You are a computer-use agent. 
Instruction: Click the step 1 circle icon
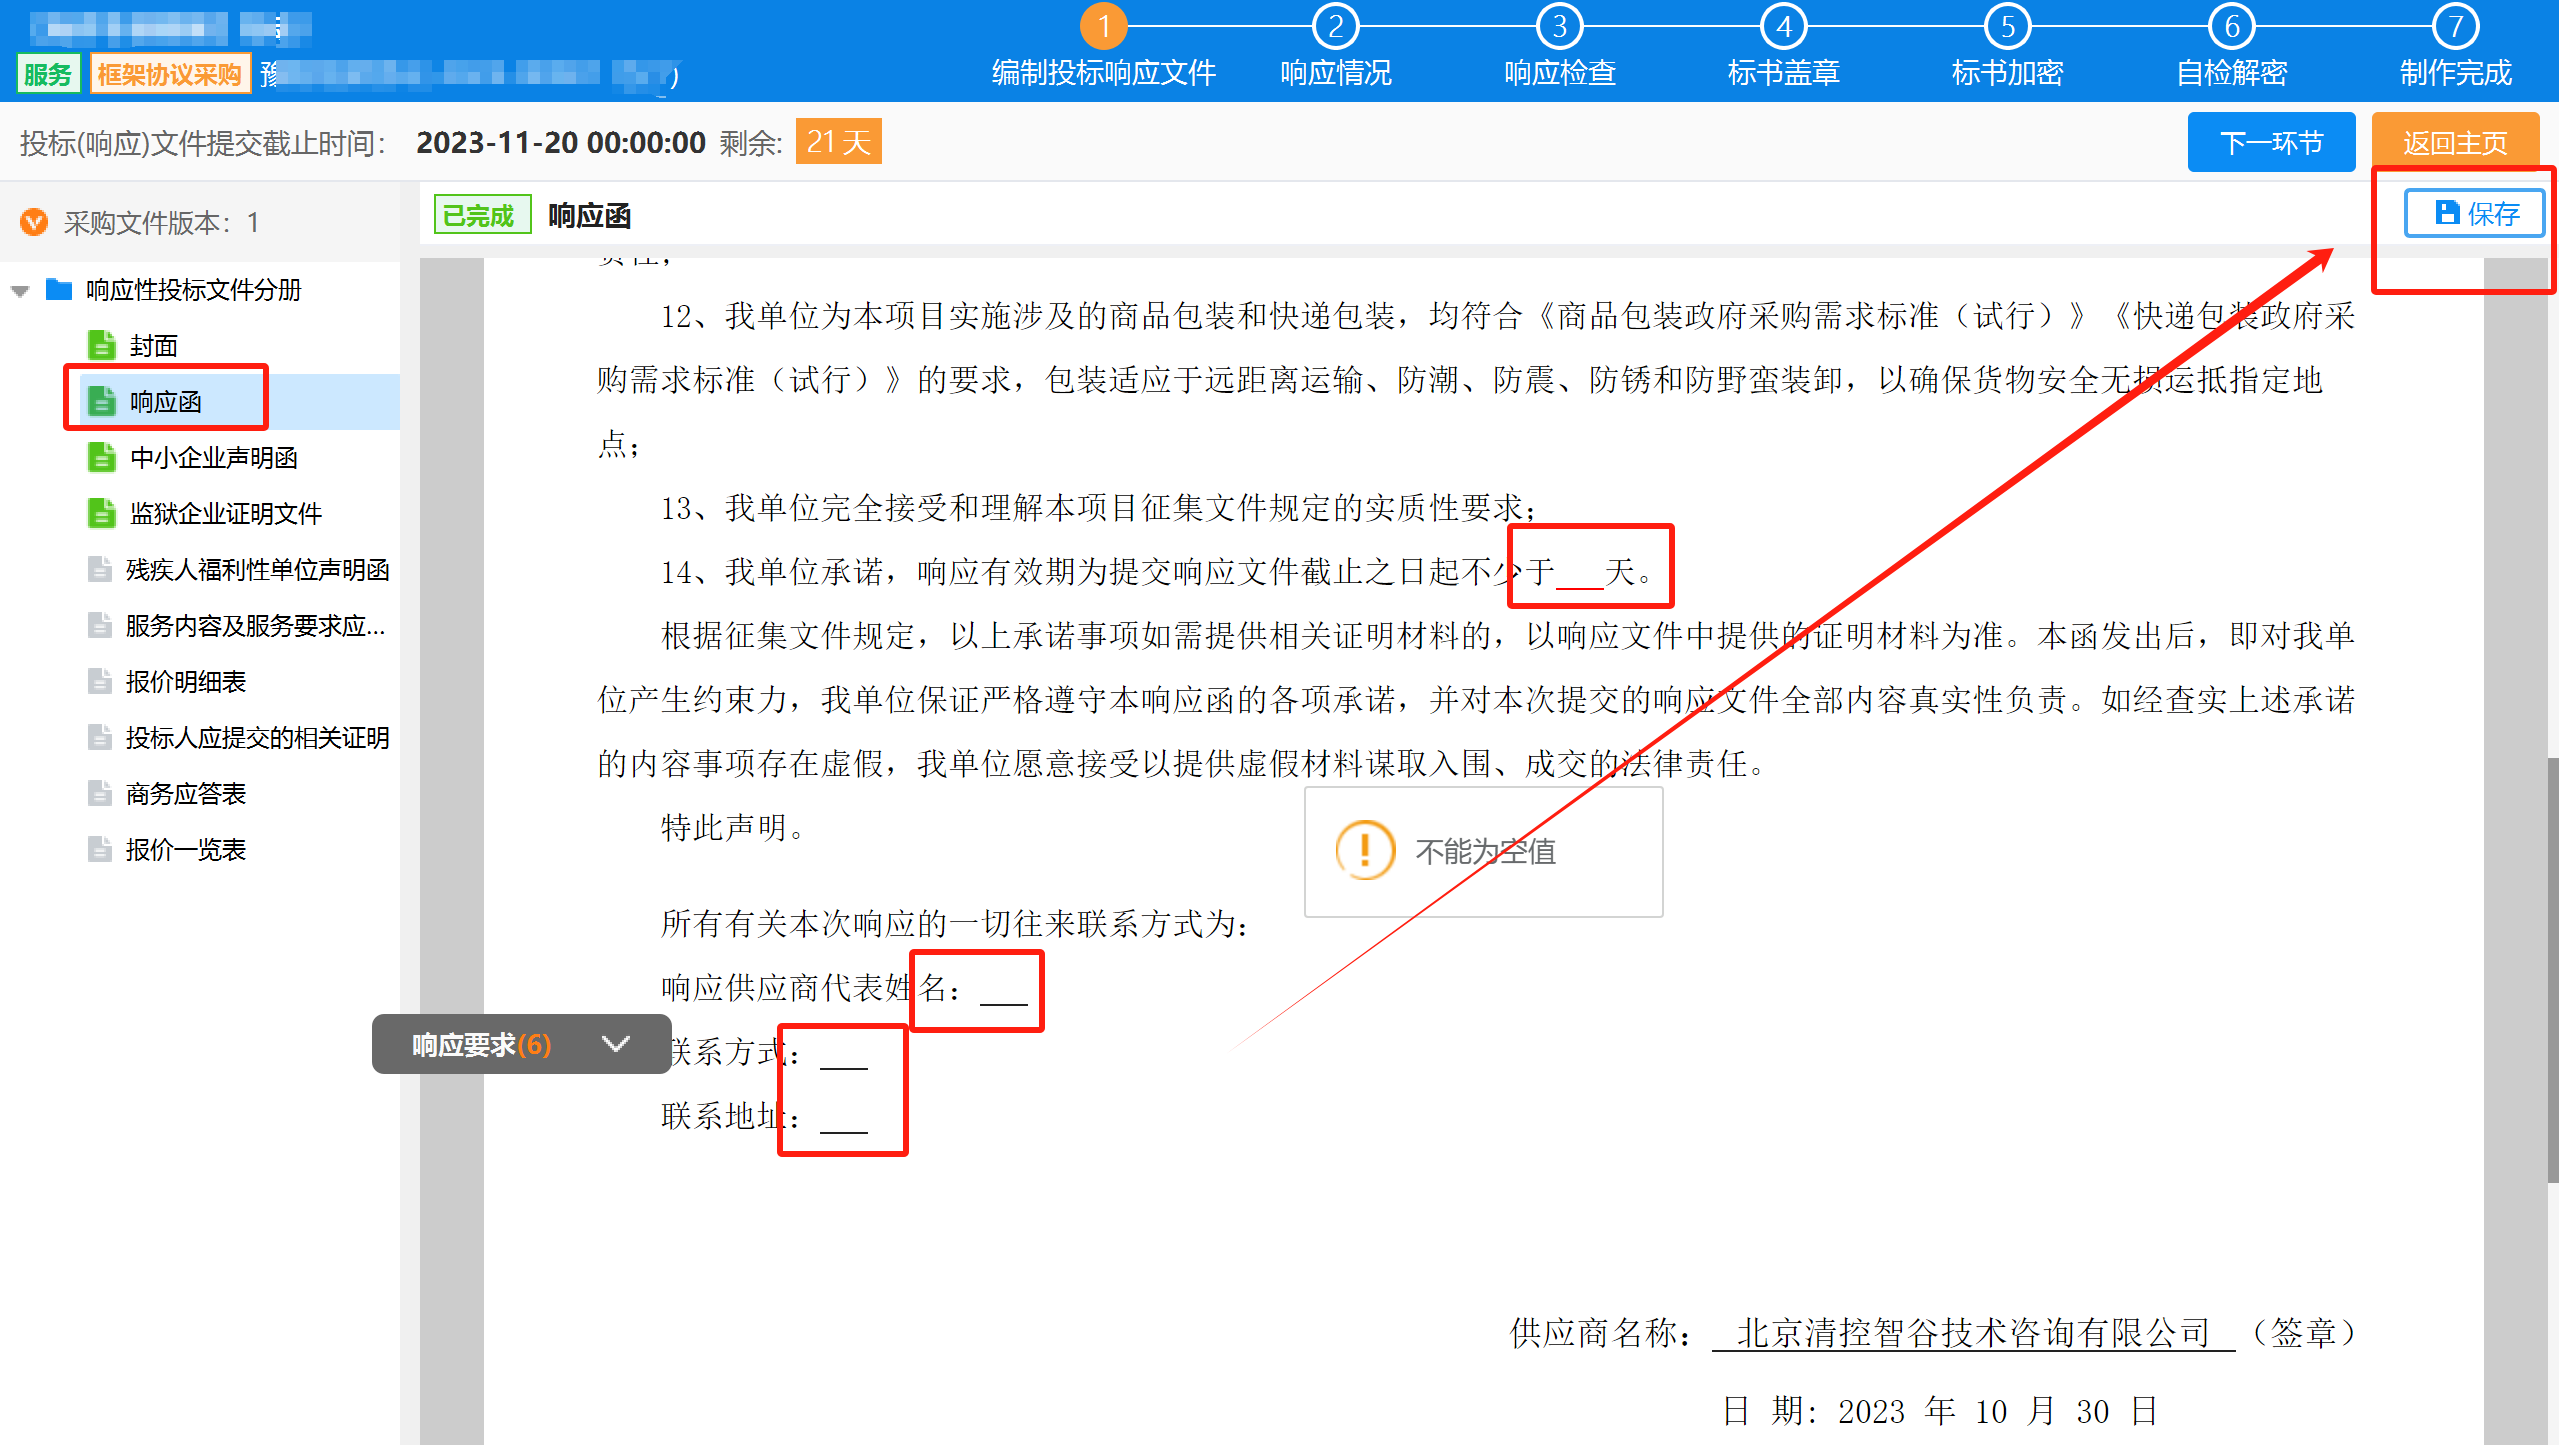point(1103,26)
